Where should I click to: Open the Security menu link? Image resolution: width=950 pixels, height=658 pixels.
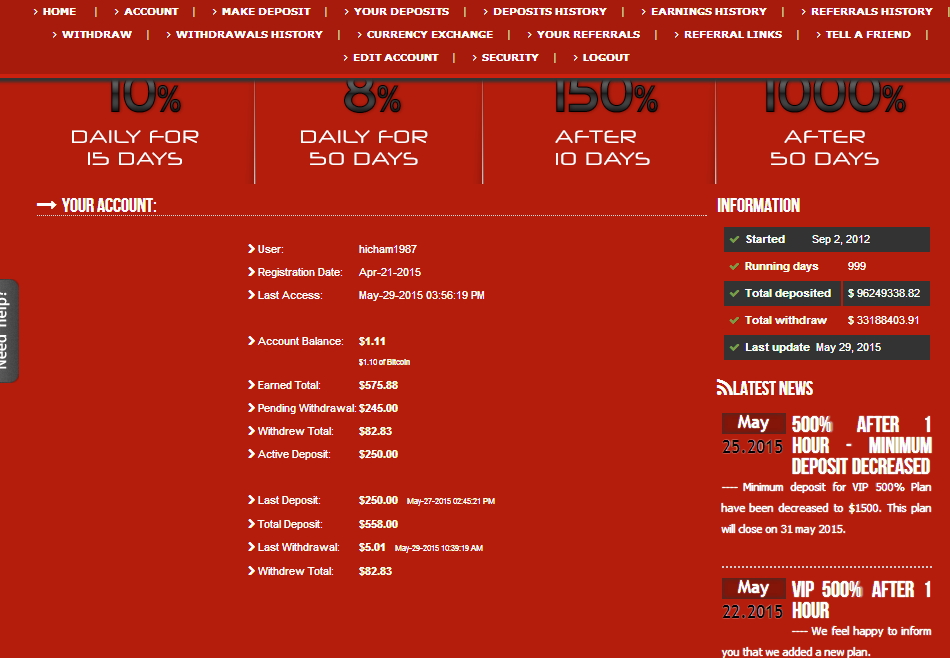pos(510,58)
